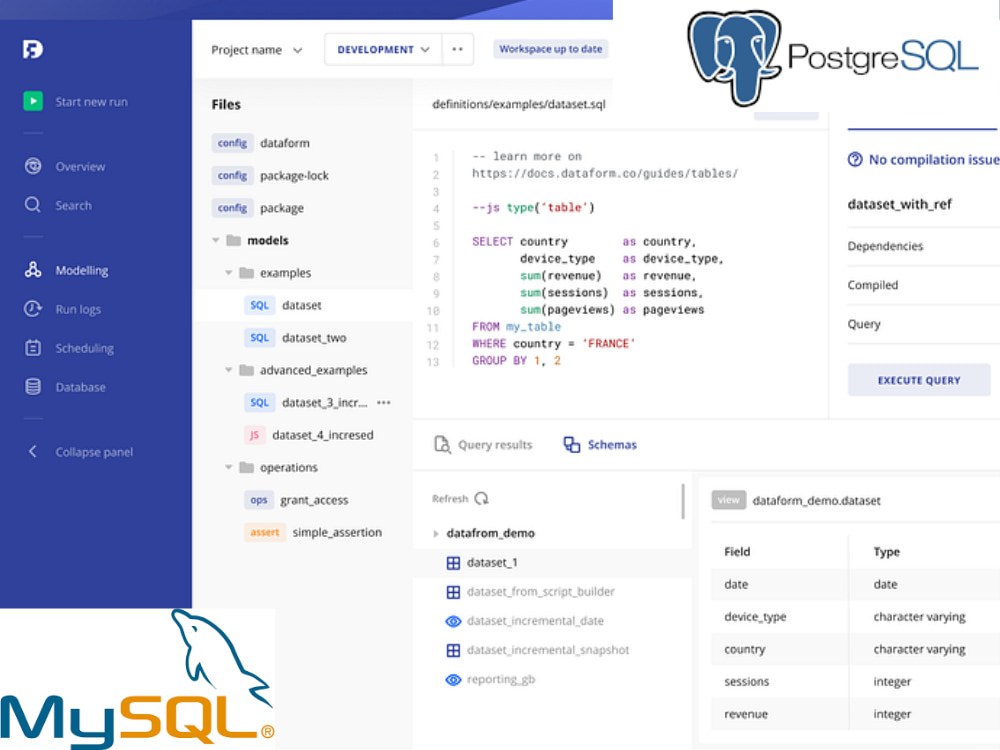This screenshot has height=750, width=1000.
Task: Collapse the models folder
Action: [x=216, y=240]
